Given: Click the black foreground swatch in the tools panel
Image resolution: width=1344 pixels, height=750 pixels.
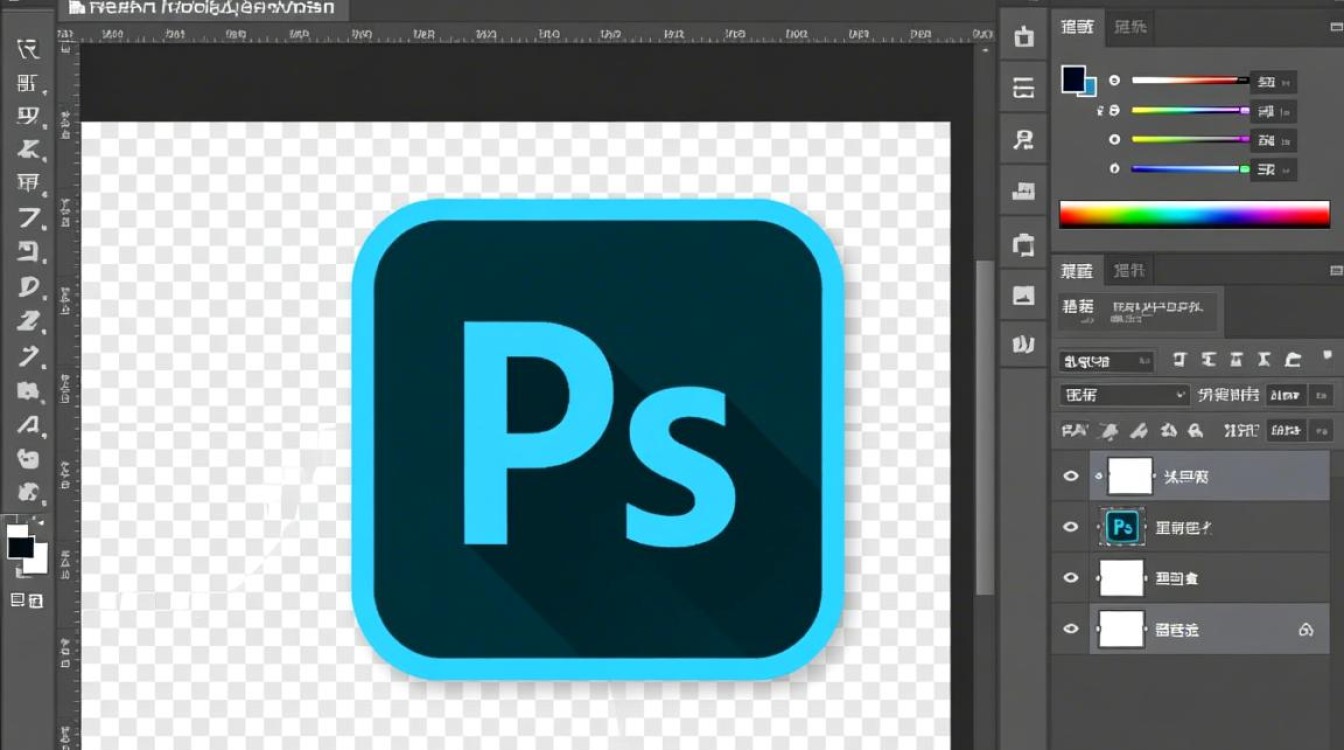Looking at the screenshot, I should pyautogui.click(x=20, y=546).
